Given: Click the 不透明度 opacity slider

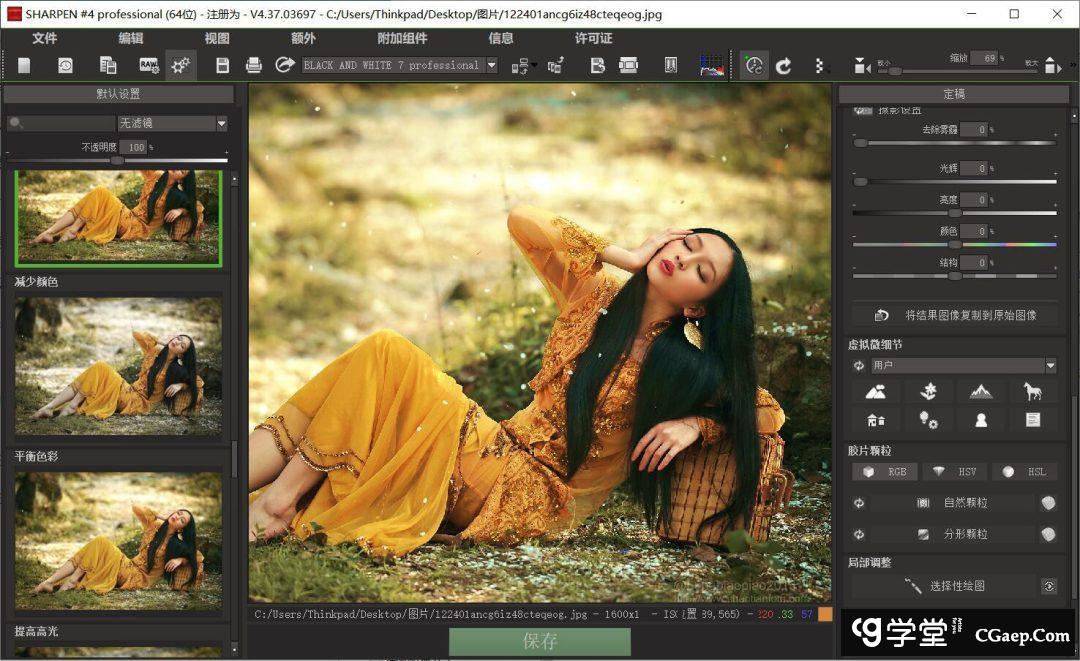Looking at the screenshot, I should pyautogui.click(x=117, y=160).
